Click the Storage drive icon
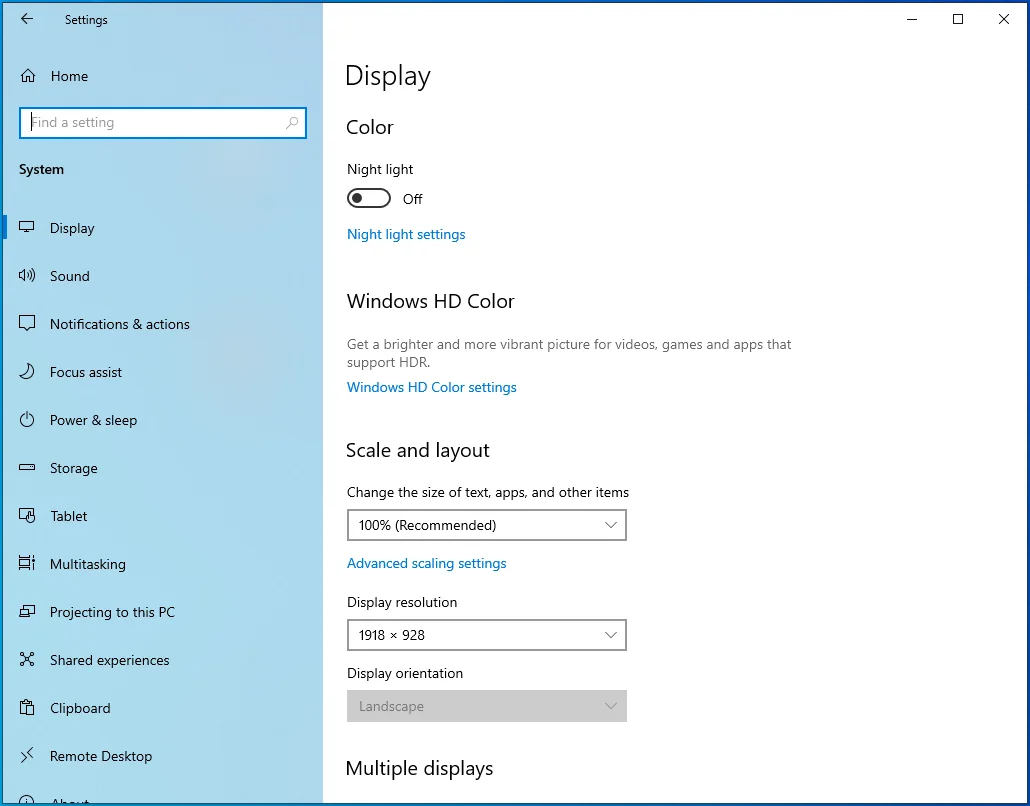The image size is (1030, 806). click(x=27, y=468)
